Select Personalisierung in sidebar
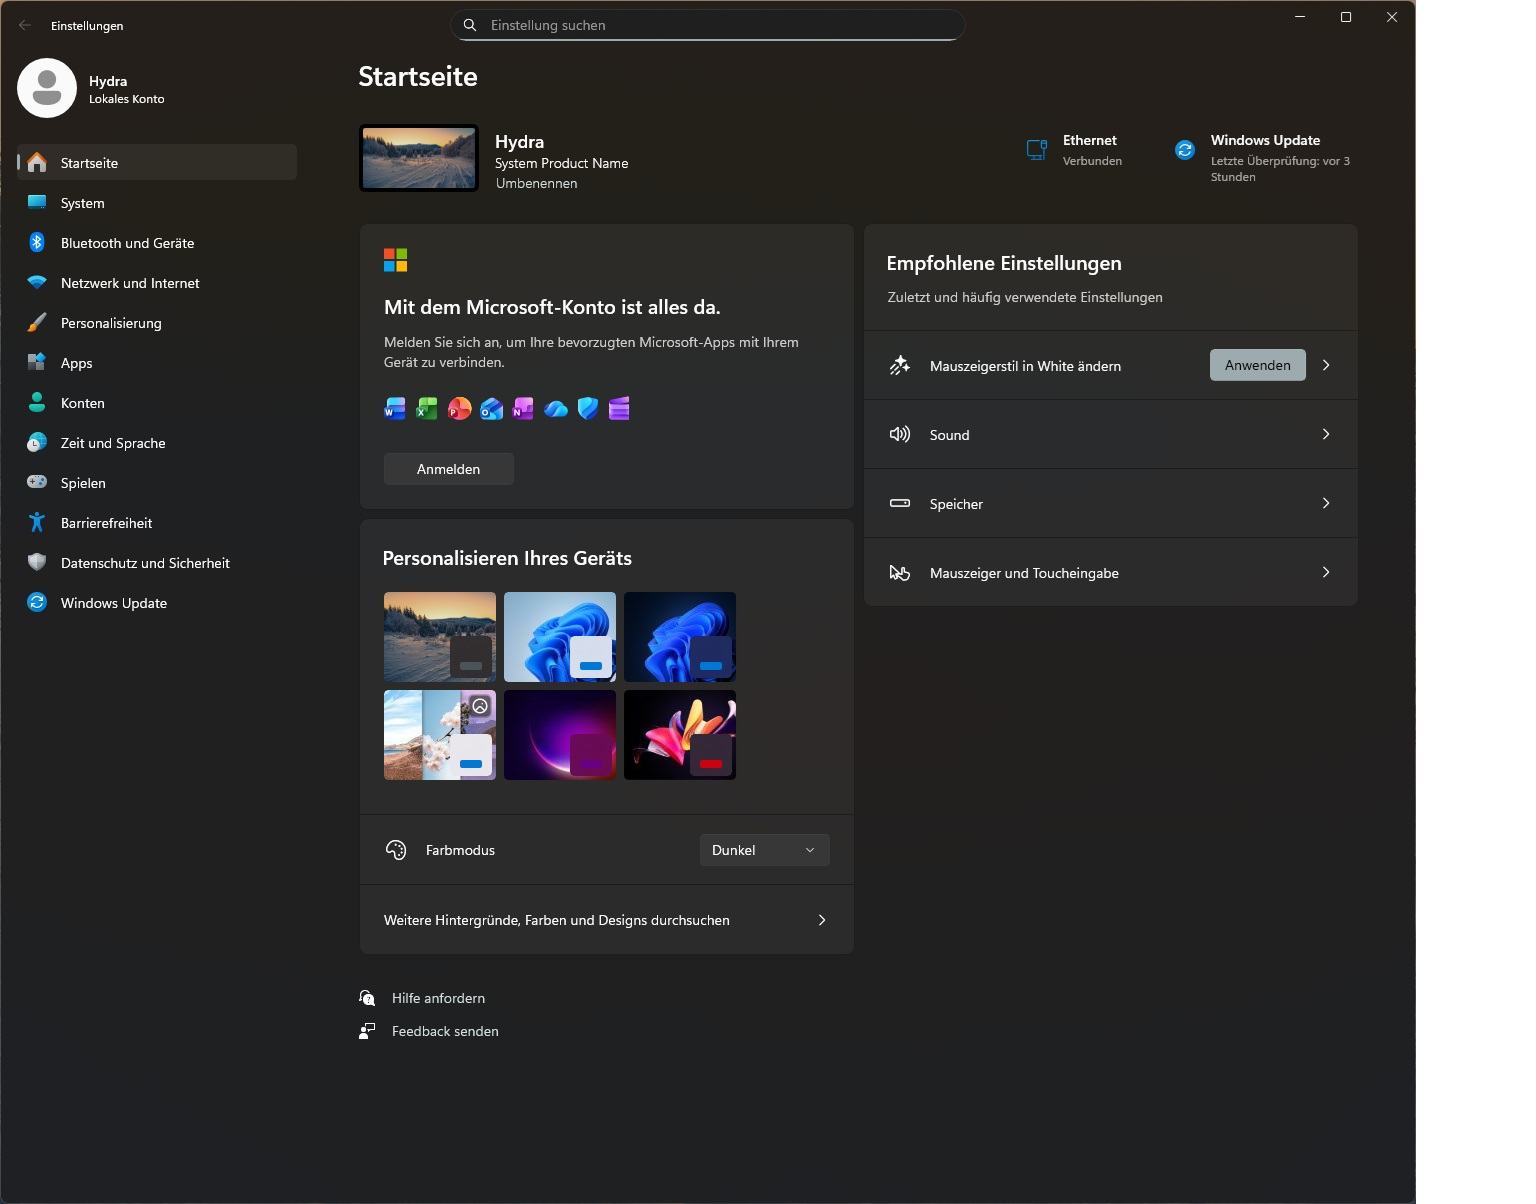The height and width of the screenshot is (1204, 1536). 157,322
